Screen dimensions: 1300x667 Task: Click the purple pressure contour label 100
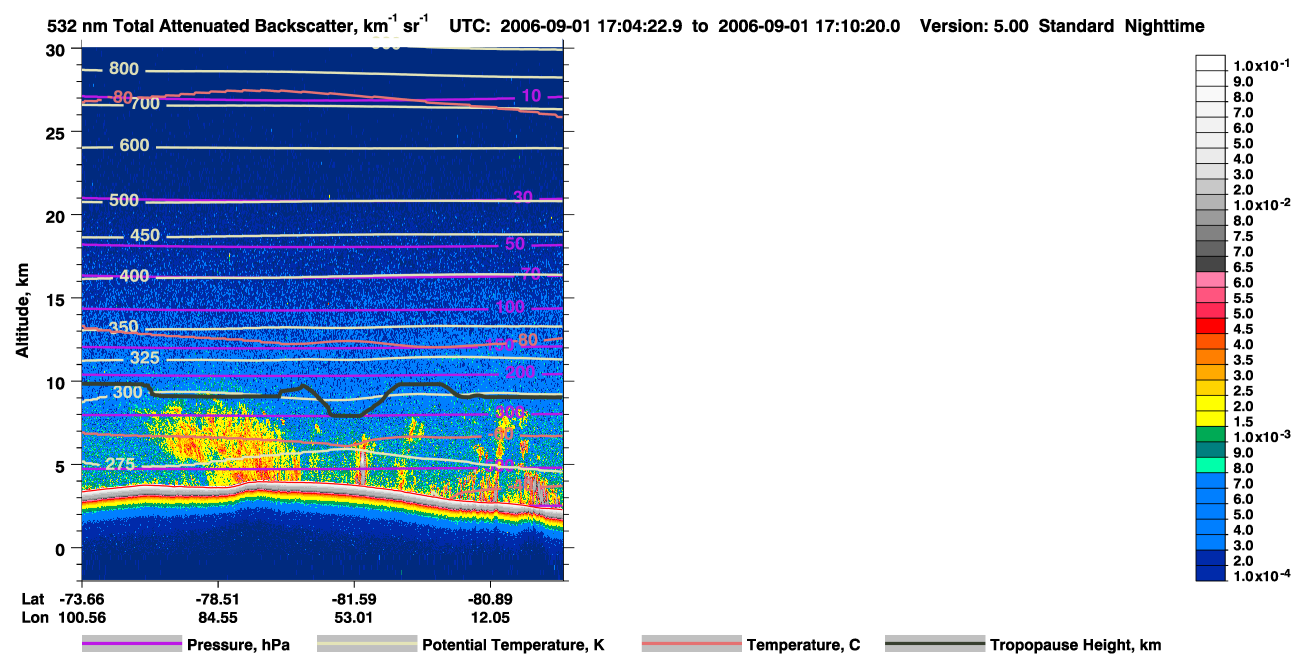tap(510, 306)
